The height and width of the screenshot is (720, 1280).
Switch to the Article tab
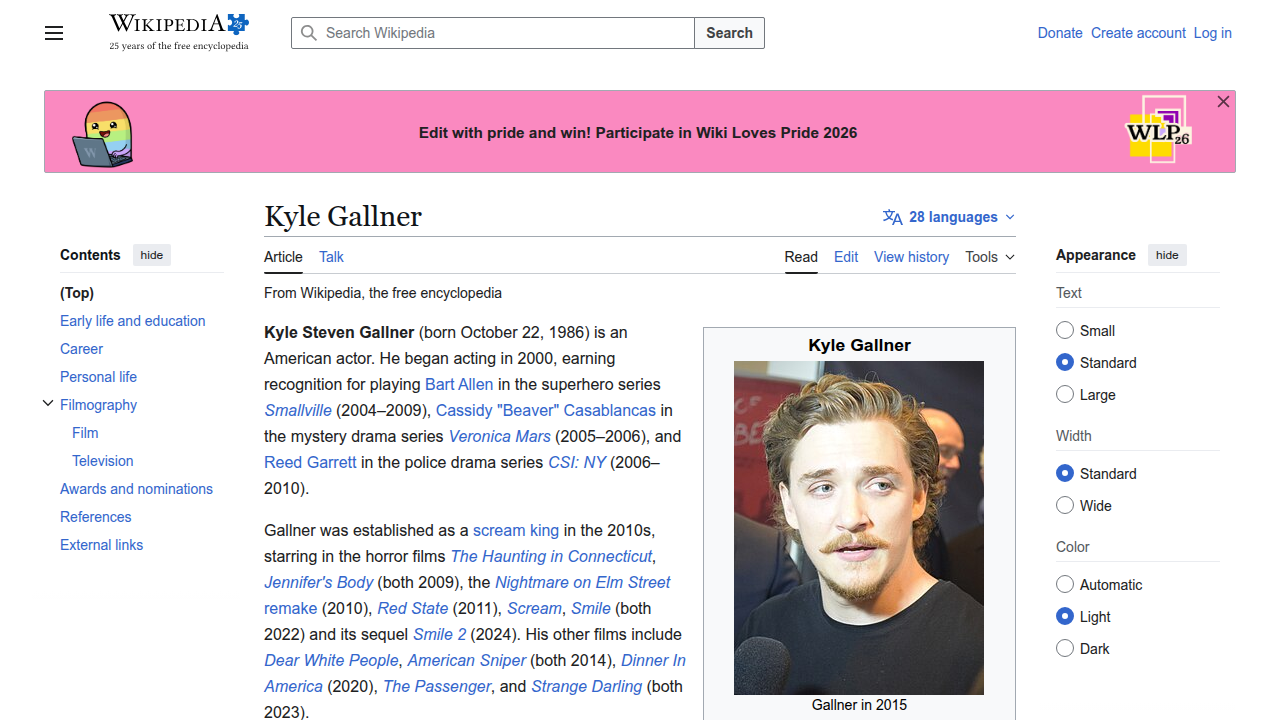click(283, 257)
